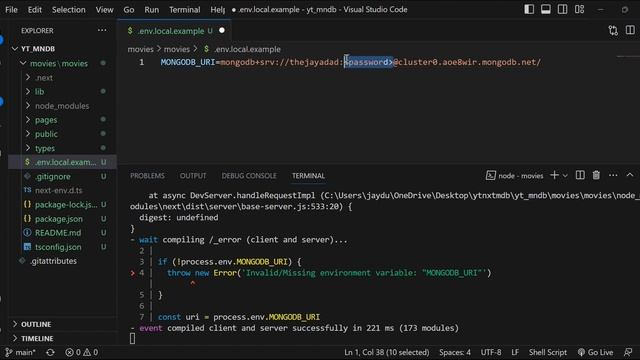This screenshot has height=360, width=640.
Task: Start Go Live server
Action: pyautogui.click(x=596, y=352)
